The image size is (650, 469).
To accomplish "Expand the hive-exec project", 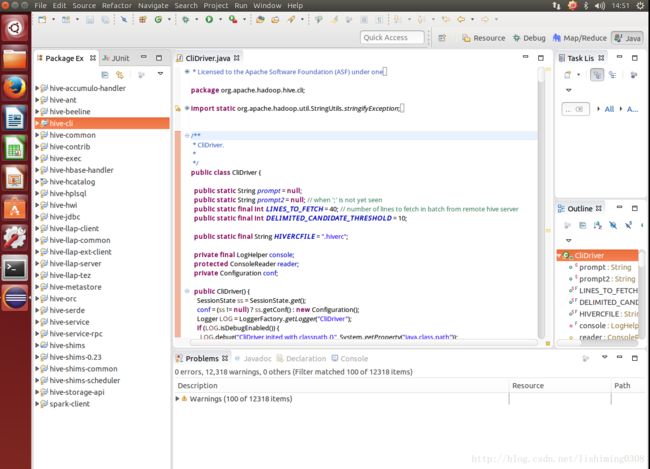I will (37, 158).
